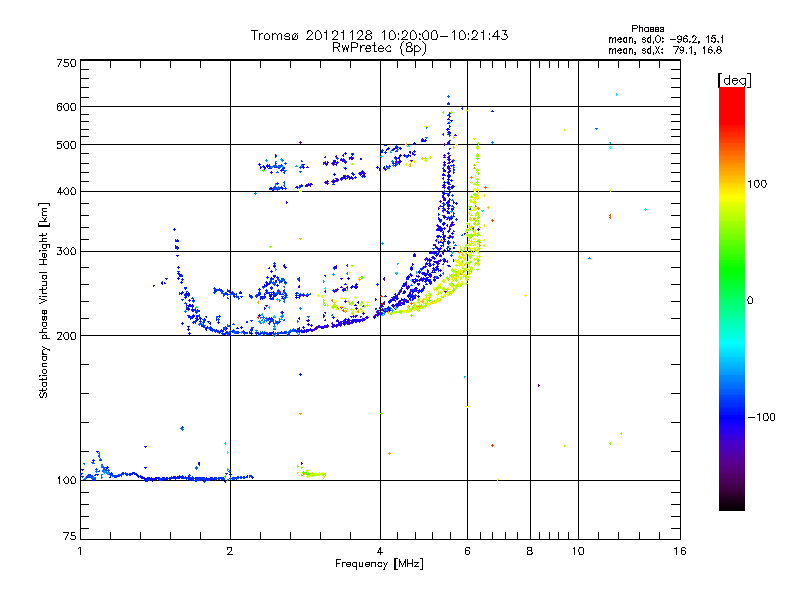This screenshot has width=800, height=600.
Task: Click the y-axis tick label '750'
Action: pyautogui.click(x=66, y=63)
